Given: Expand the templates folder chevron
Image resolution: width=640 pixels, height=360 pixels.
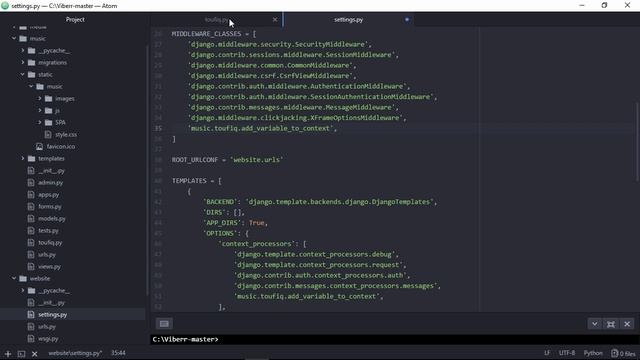Looking at the screenshot, I should pos(23,158).
